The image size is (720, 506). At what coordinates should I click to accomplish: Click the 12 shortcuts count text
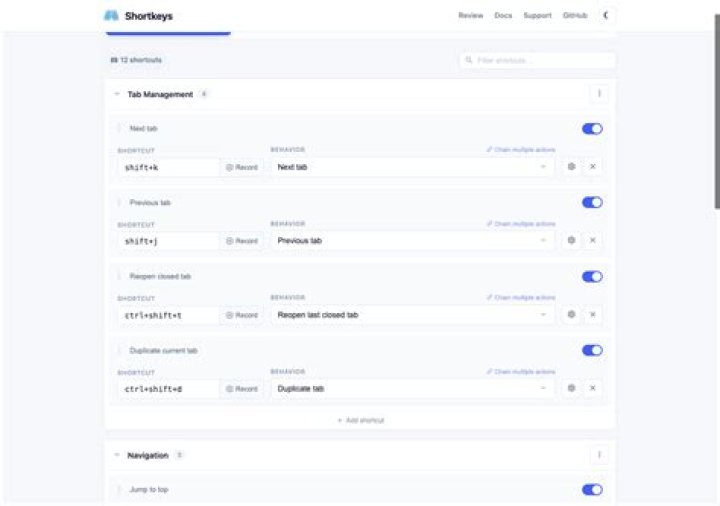141,60
